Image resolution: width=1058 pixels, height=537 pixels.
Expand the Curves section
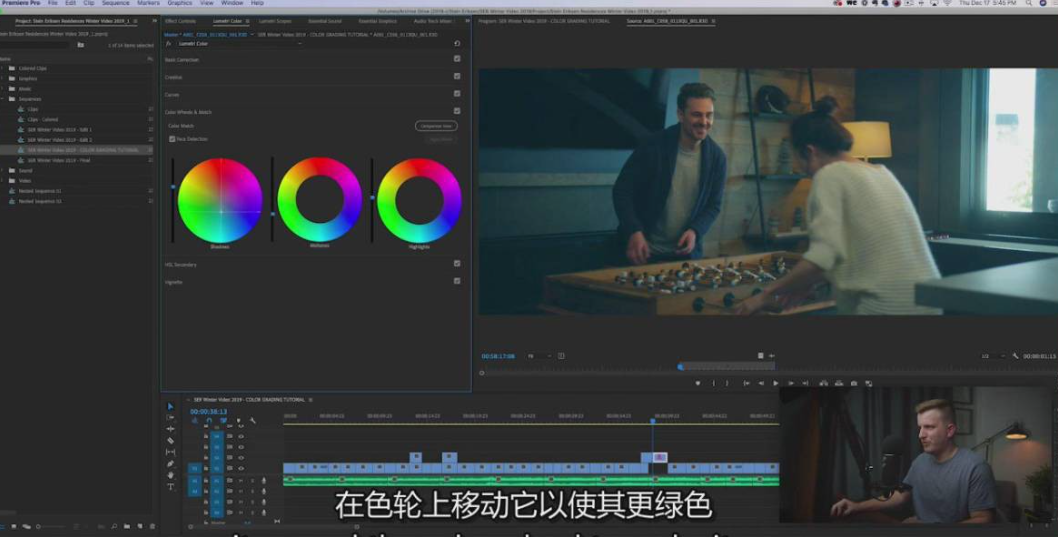coord(173,94)
